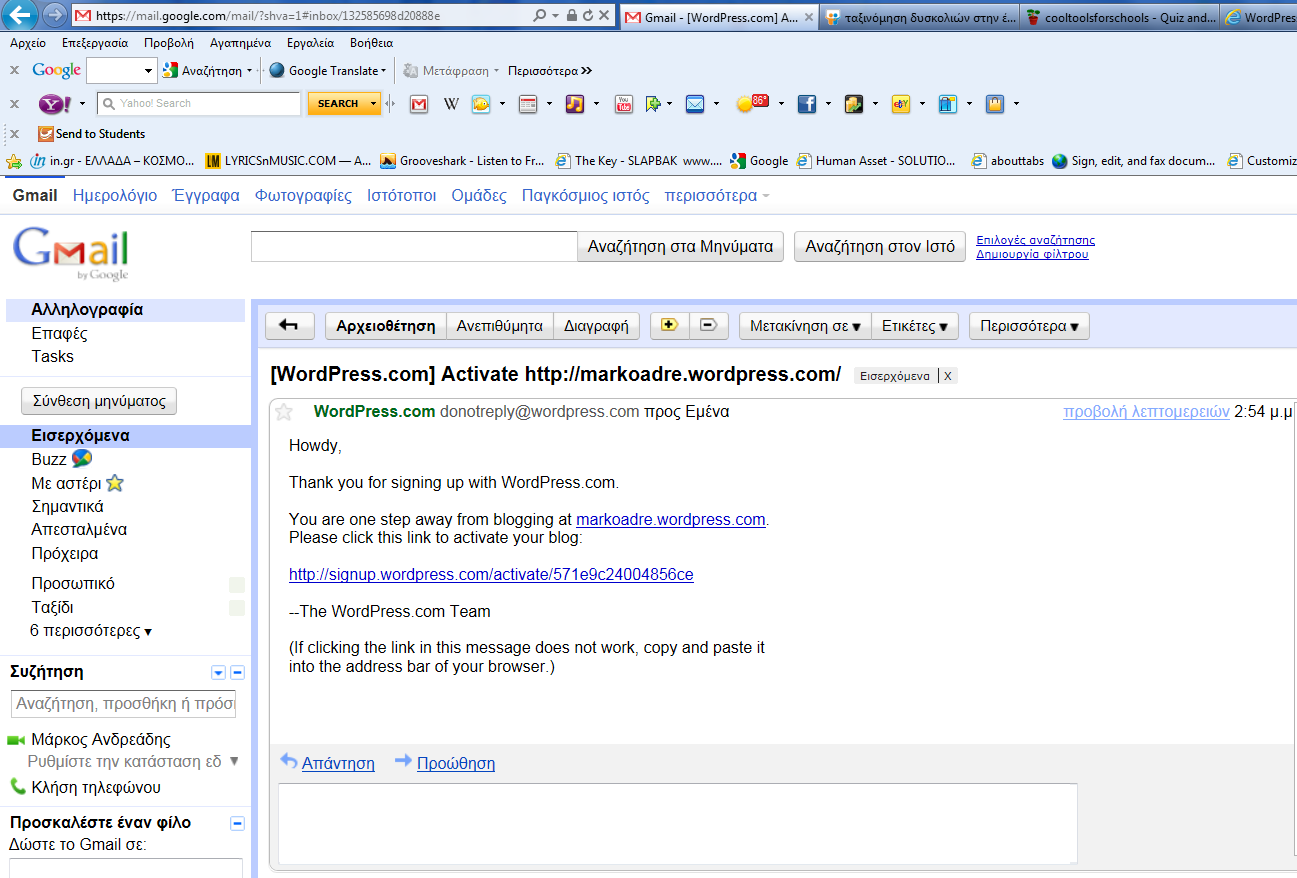Viewport: 1297px width, 878px height.
Task: Open Gmail icon in Yahoo toolbar
Action: tap(419, 103)
